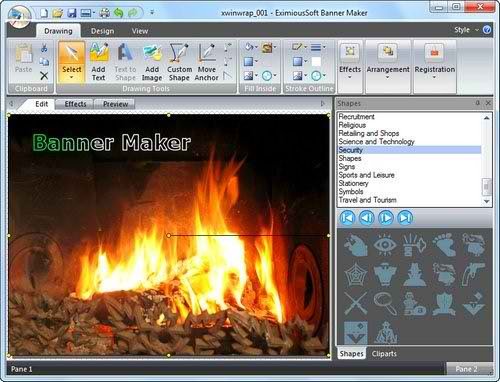
Task: Pick the spider web shape
Action: [x=356, y=275]
